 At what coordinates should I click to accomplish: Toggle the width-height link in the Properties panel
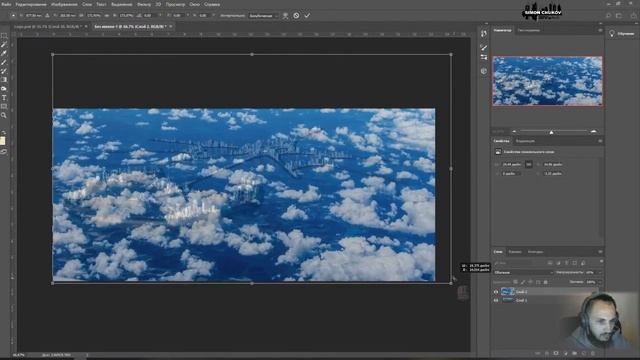(x=529, y=164)
